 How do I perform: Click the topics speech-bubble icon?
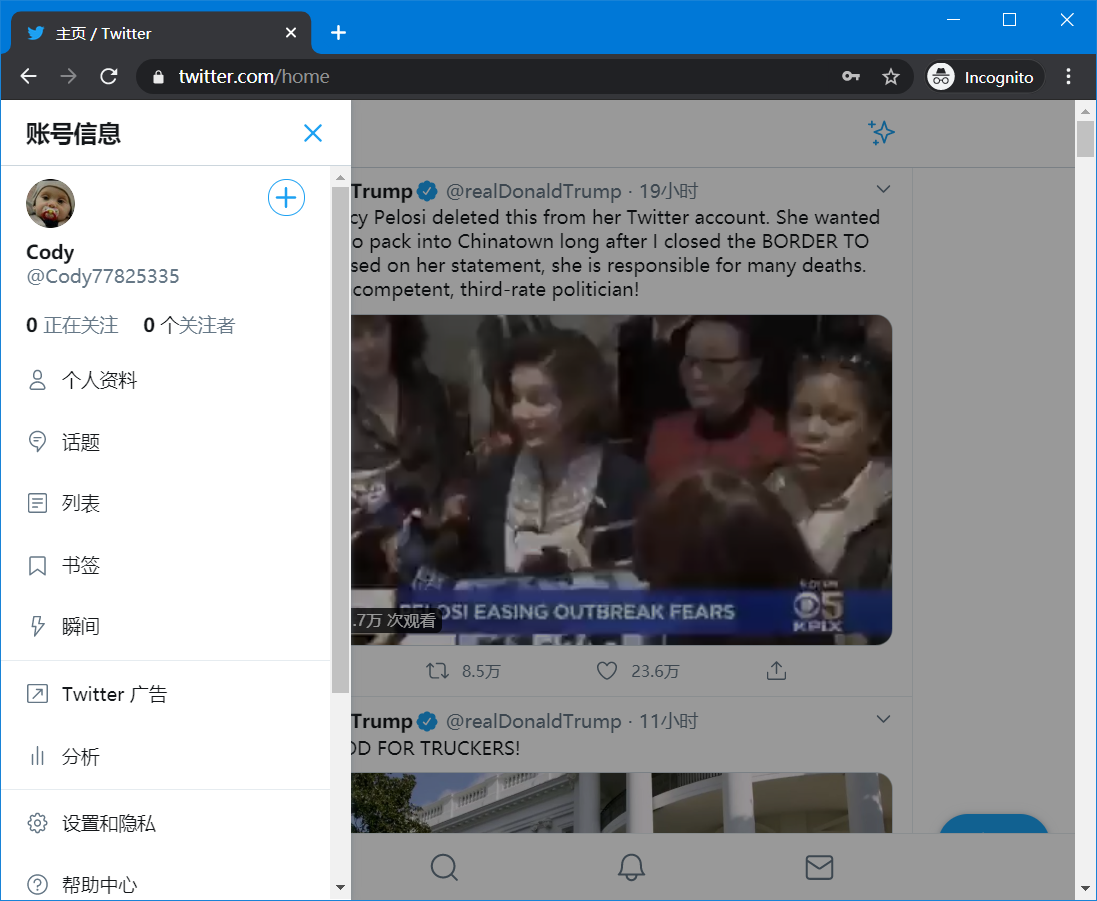click(37, 442)
